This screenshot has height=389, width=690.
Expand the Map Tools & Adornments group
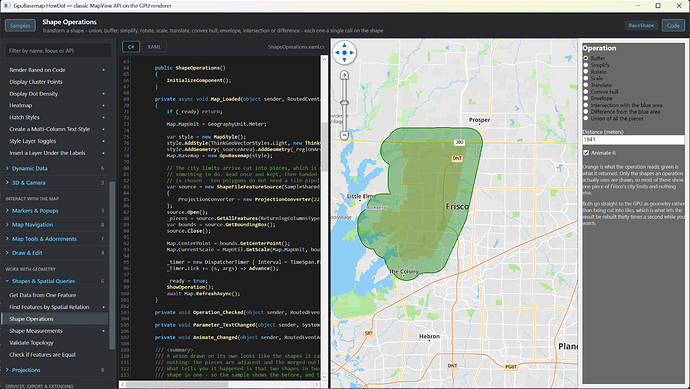click(x=55, y=239)
